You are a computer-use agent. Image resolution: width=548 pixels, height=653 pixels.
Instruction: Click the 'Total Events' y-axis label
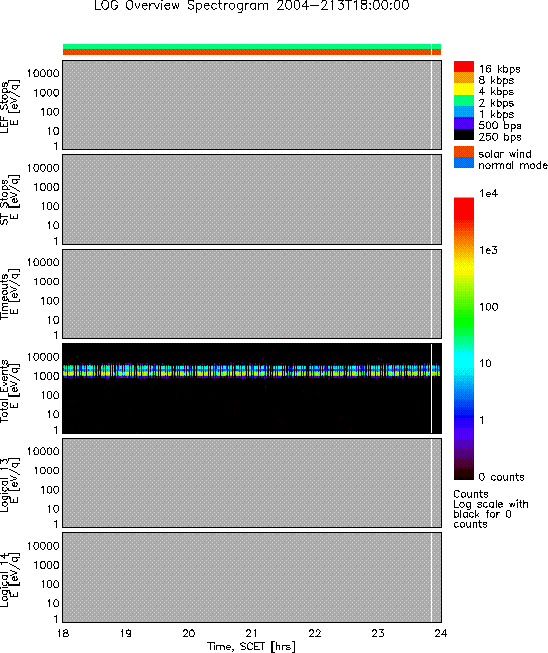coord(5,391)
